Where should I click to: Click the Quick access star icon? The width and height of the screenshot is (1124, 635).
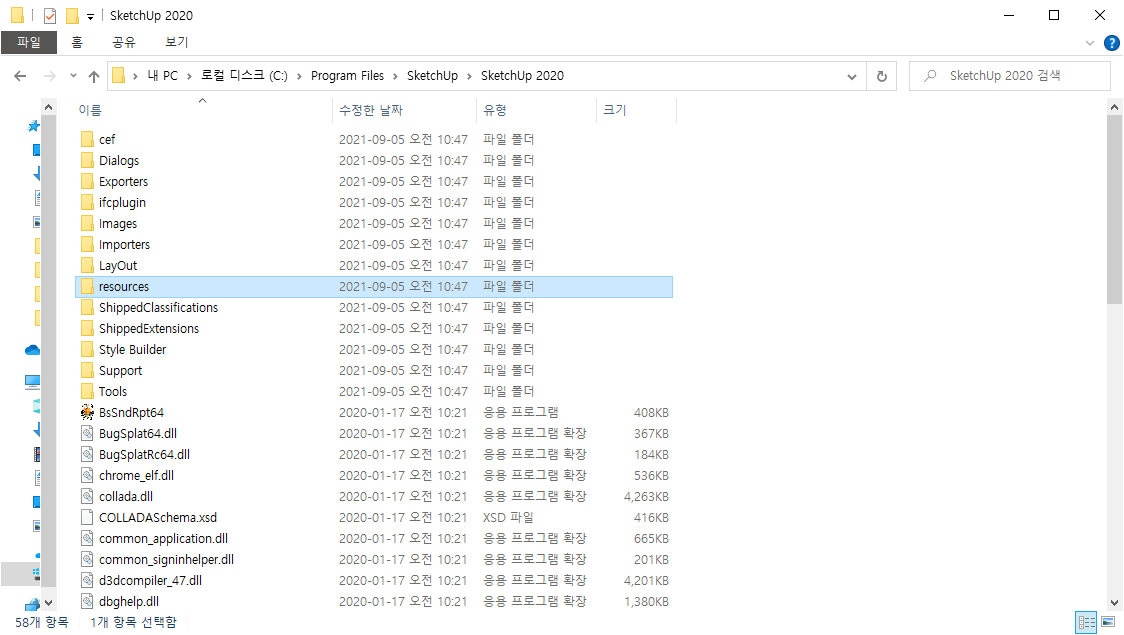point(34,126)
